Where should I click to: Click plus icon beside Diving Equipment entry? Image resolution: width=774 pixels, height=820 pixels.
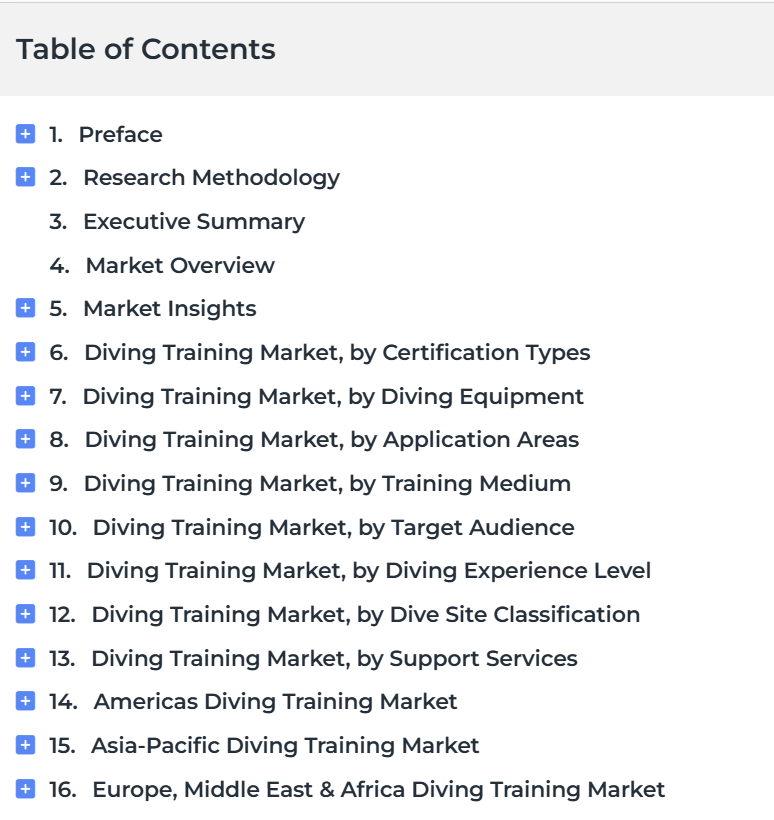click(x=26, y=397)
